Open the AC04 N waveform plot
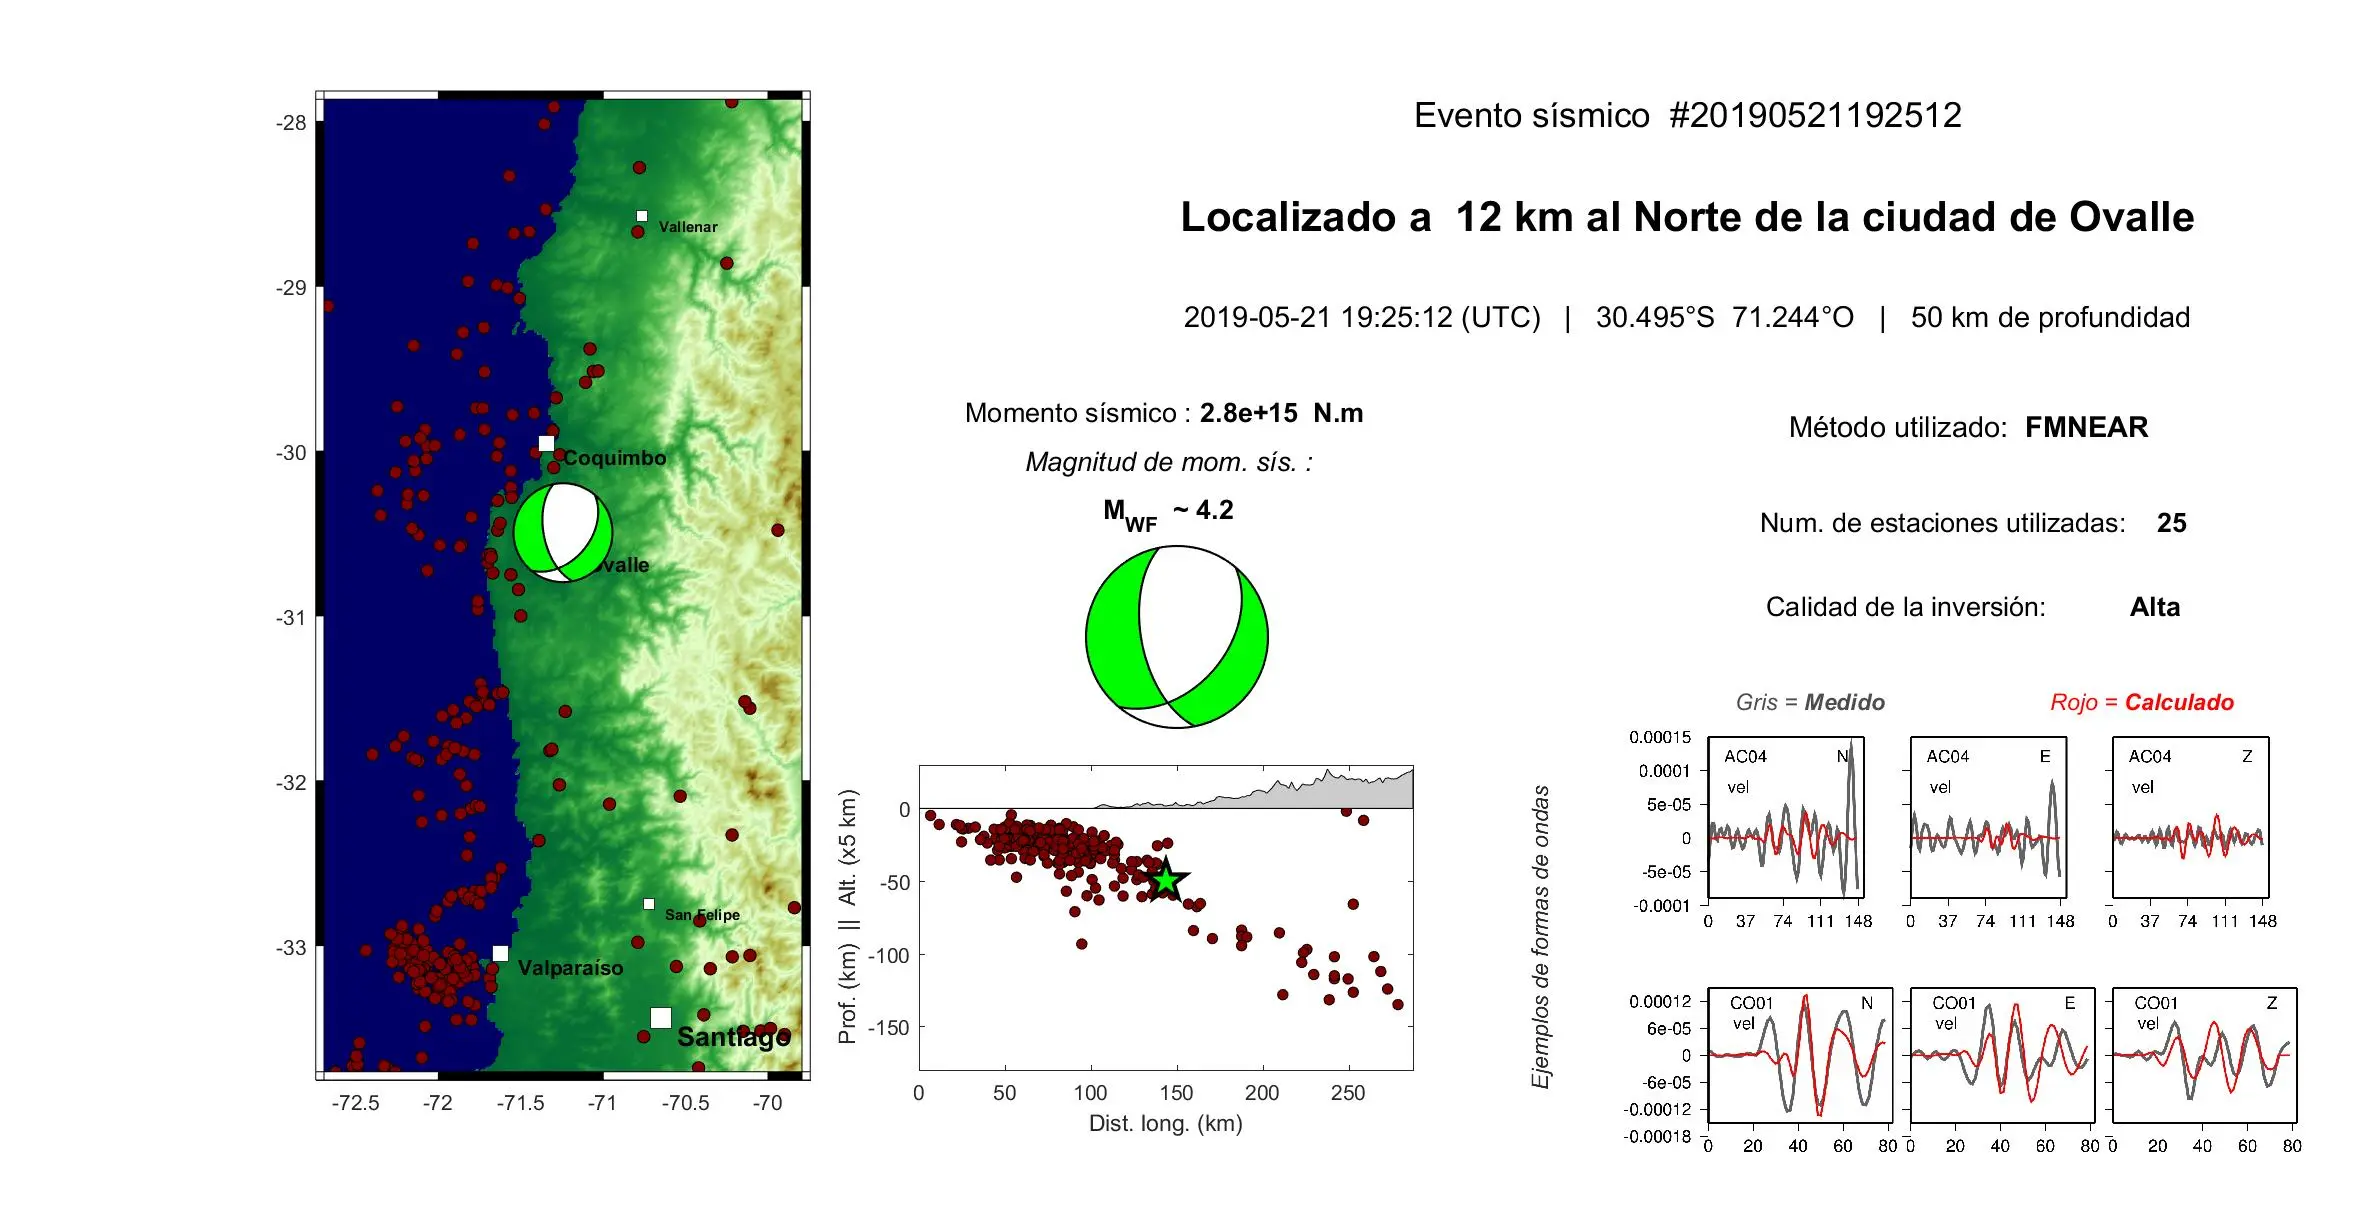Screen dimensions: 2378x1212 [1786, 818]
